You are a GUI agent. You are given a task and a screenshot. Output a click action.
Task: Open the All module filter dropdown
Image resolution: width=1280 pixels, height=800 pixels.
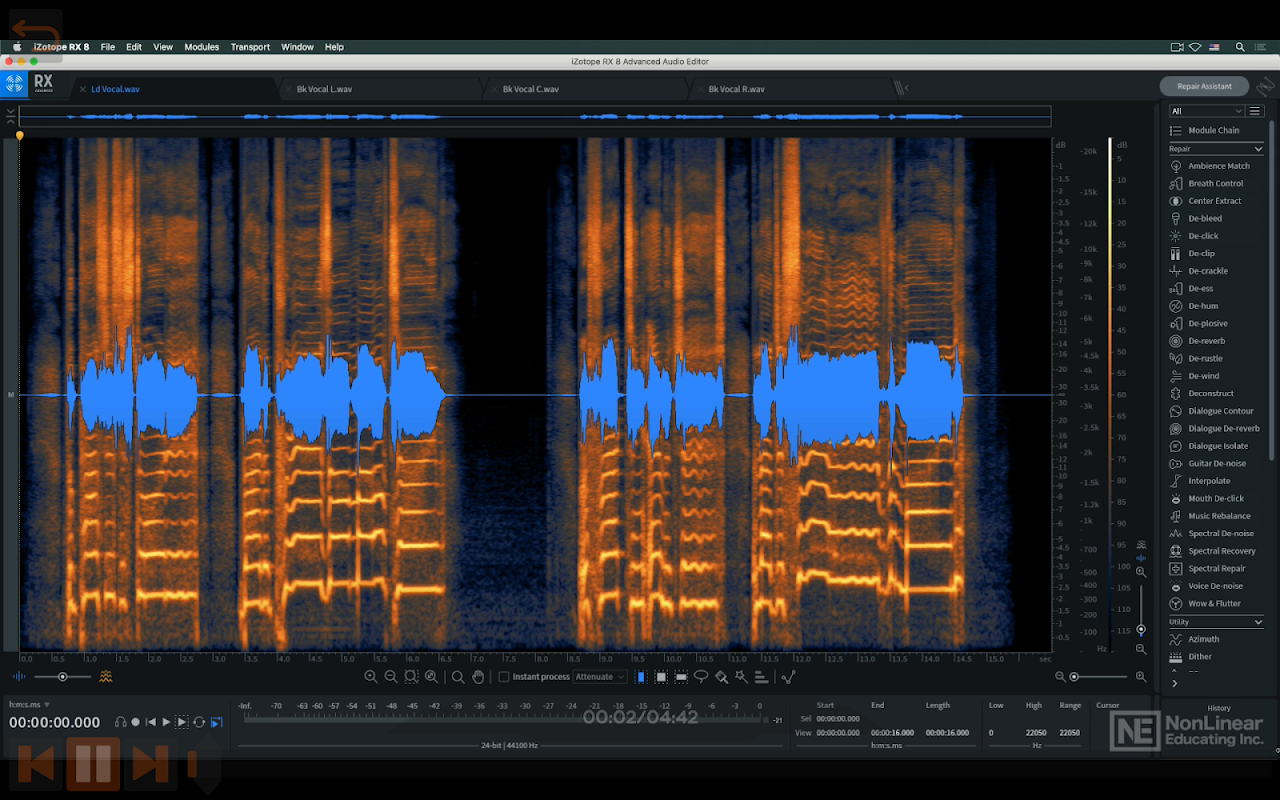pyautogui.click(x=1207, y=111)
